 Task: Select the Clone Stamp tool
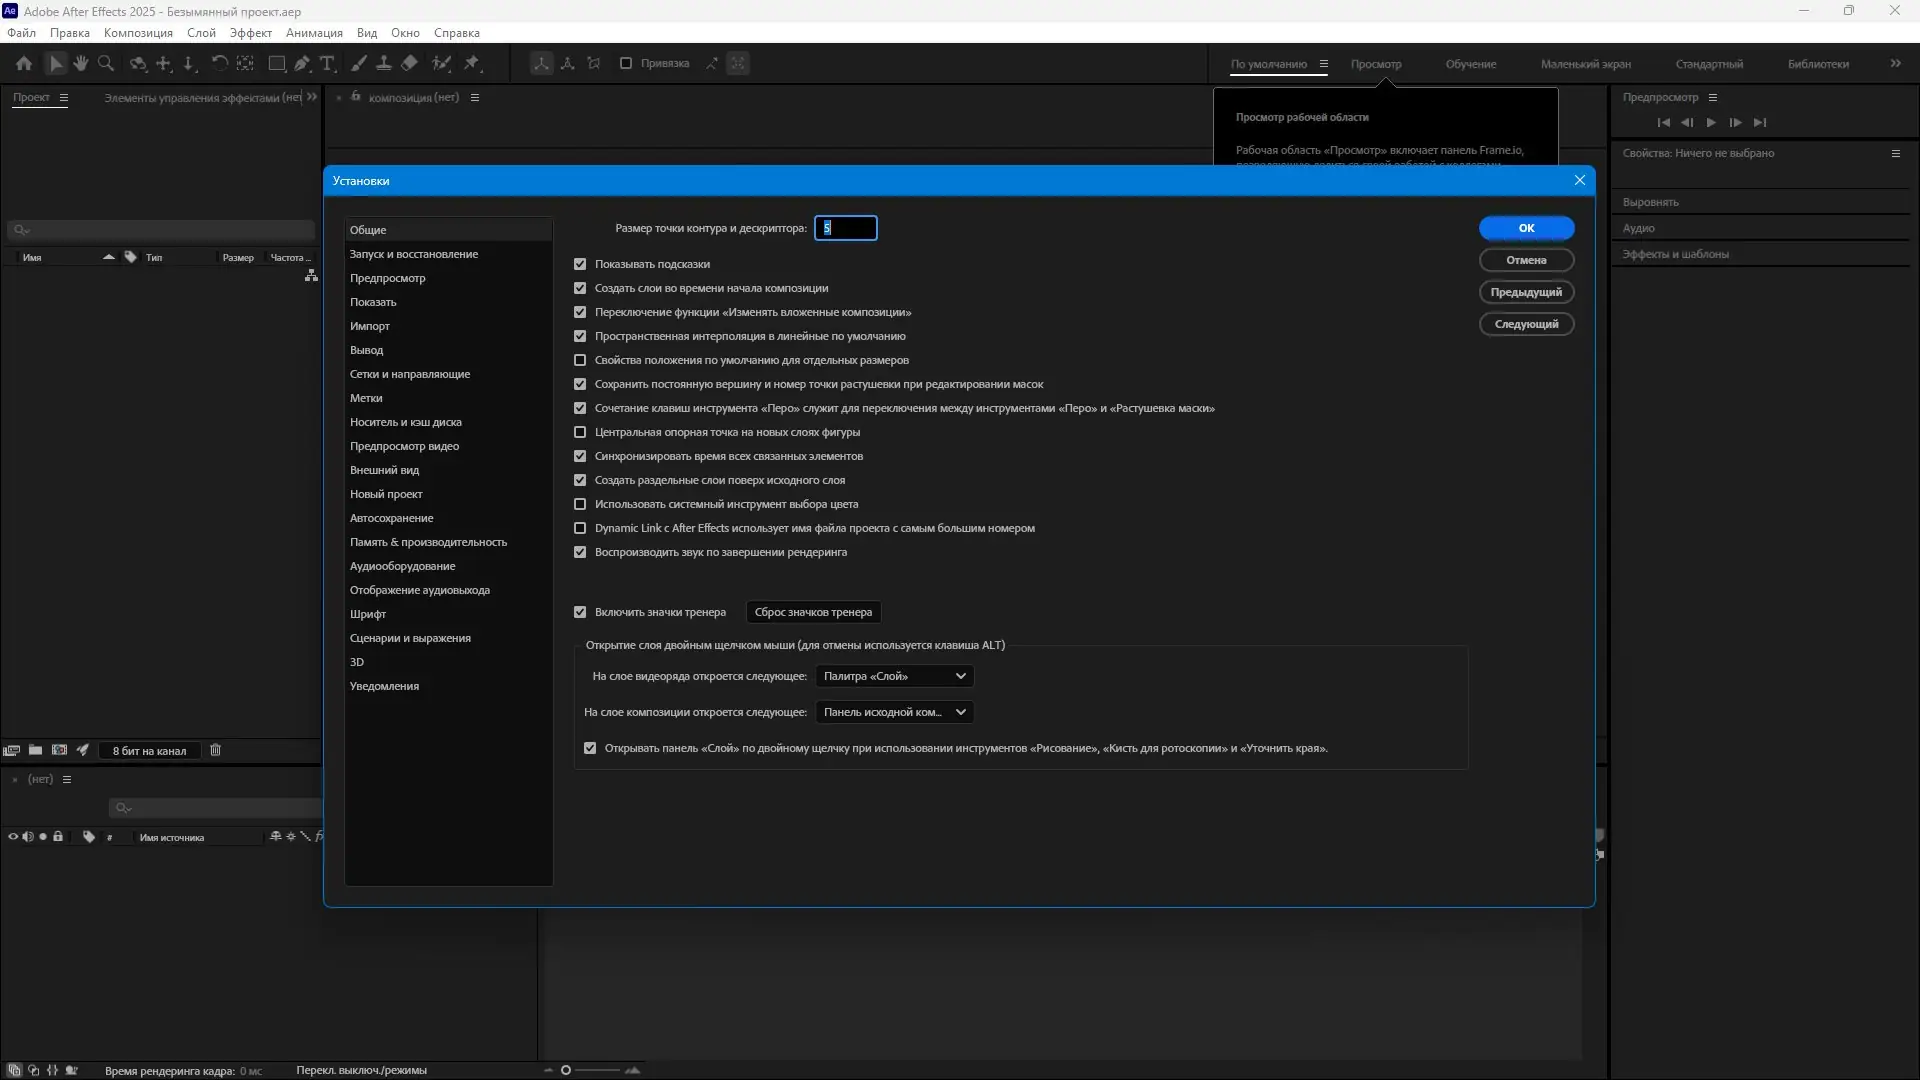(384, 63)
